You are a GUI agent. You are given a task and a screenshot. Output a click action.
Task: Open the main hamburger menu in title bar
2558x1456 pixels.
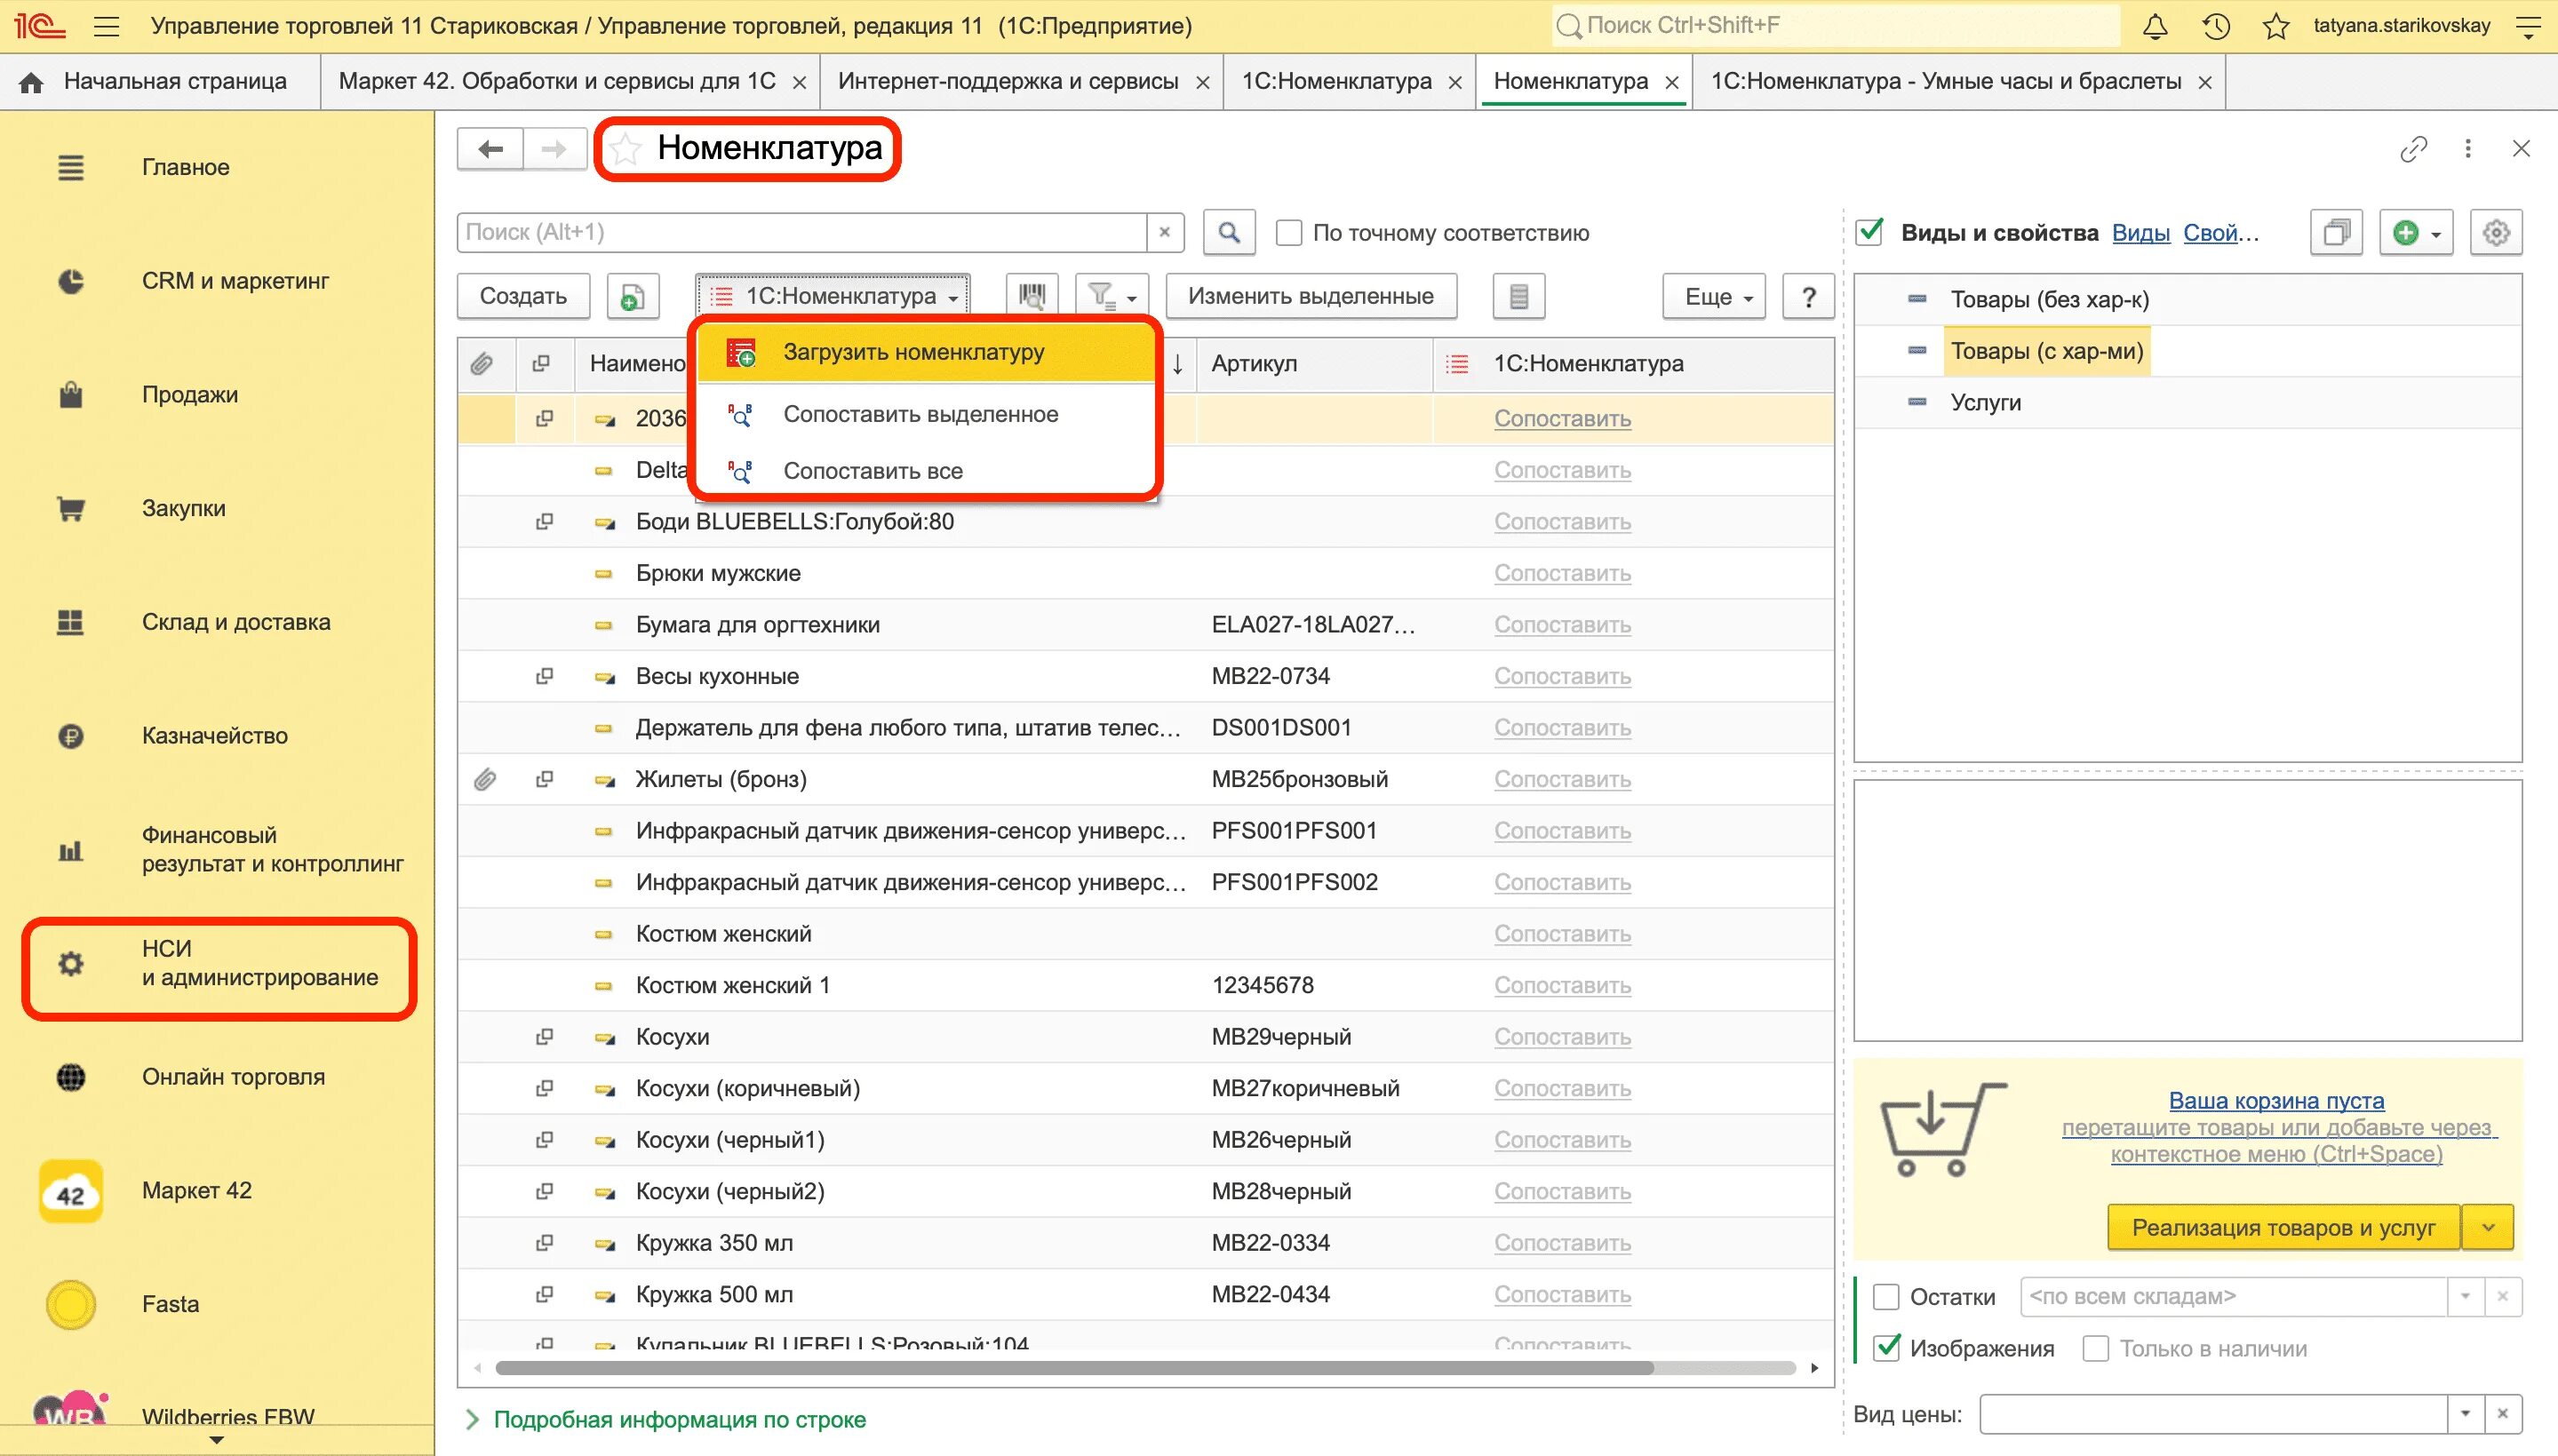(106, 26)
